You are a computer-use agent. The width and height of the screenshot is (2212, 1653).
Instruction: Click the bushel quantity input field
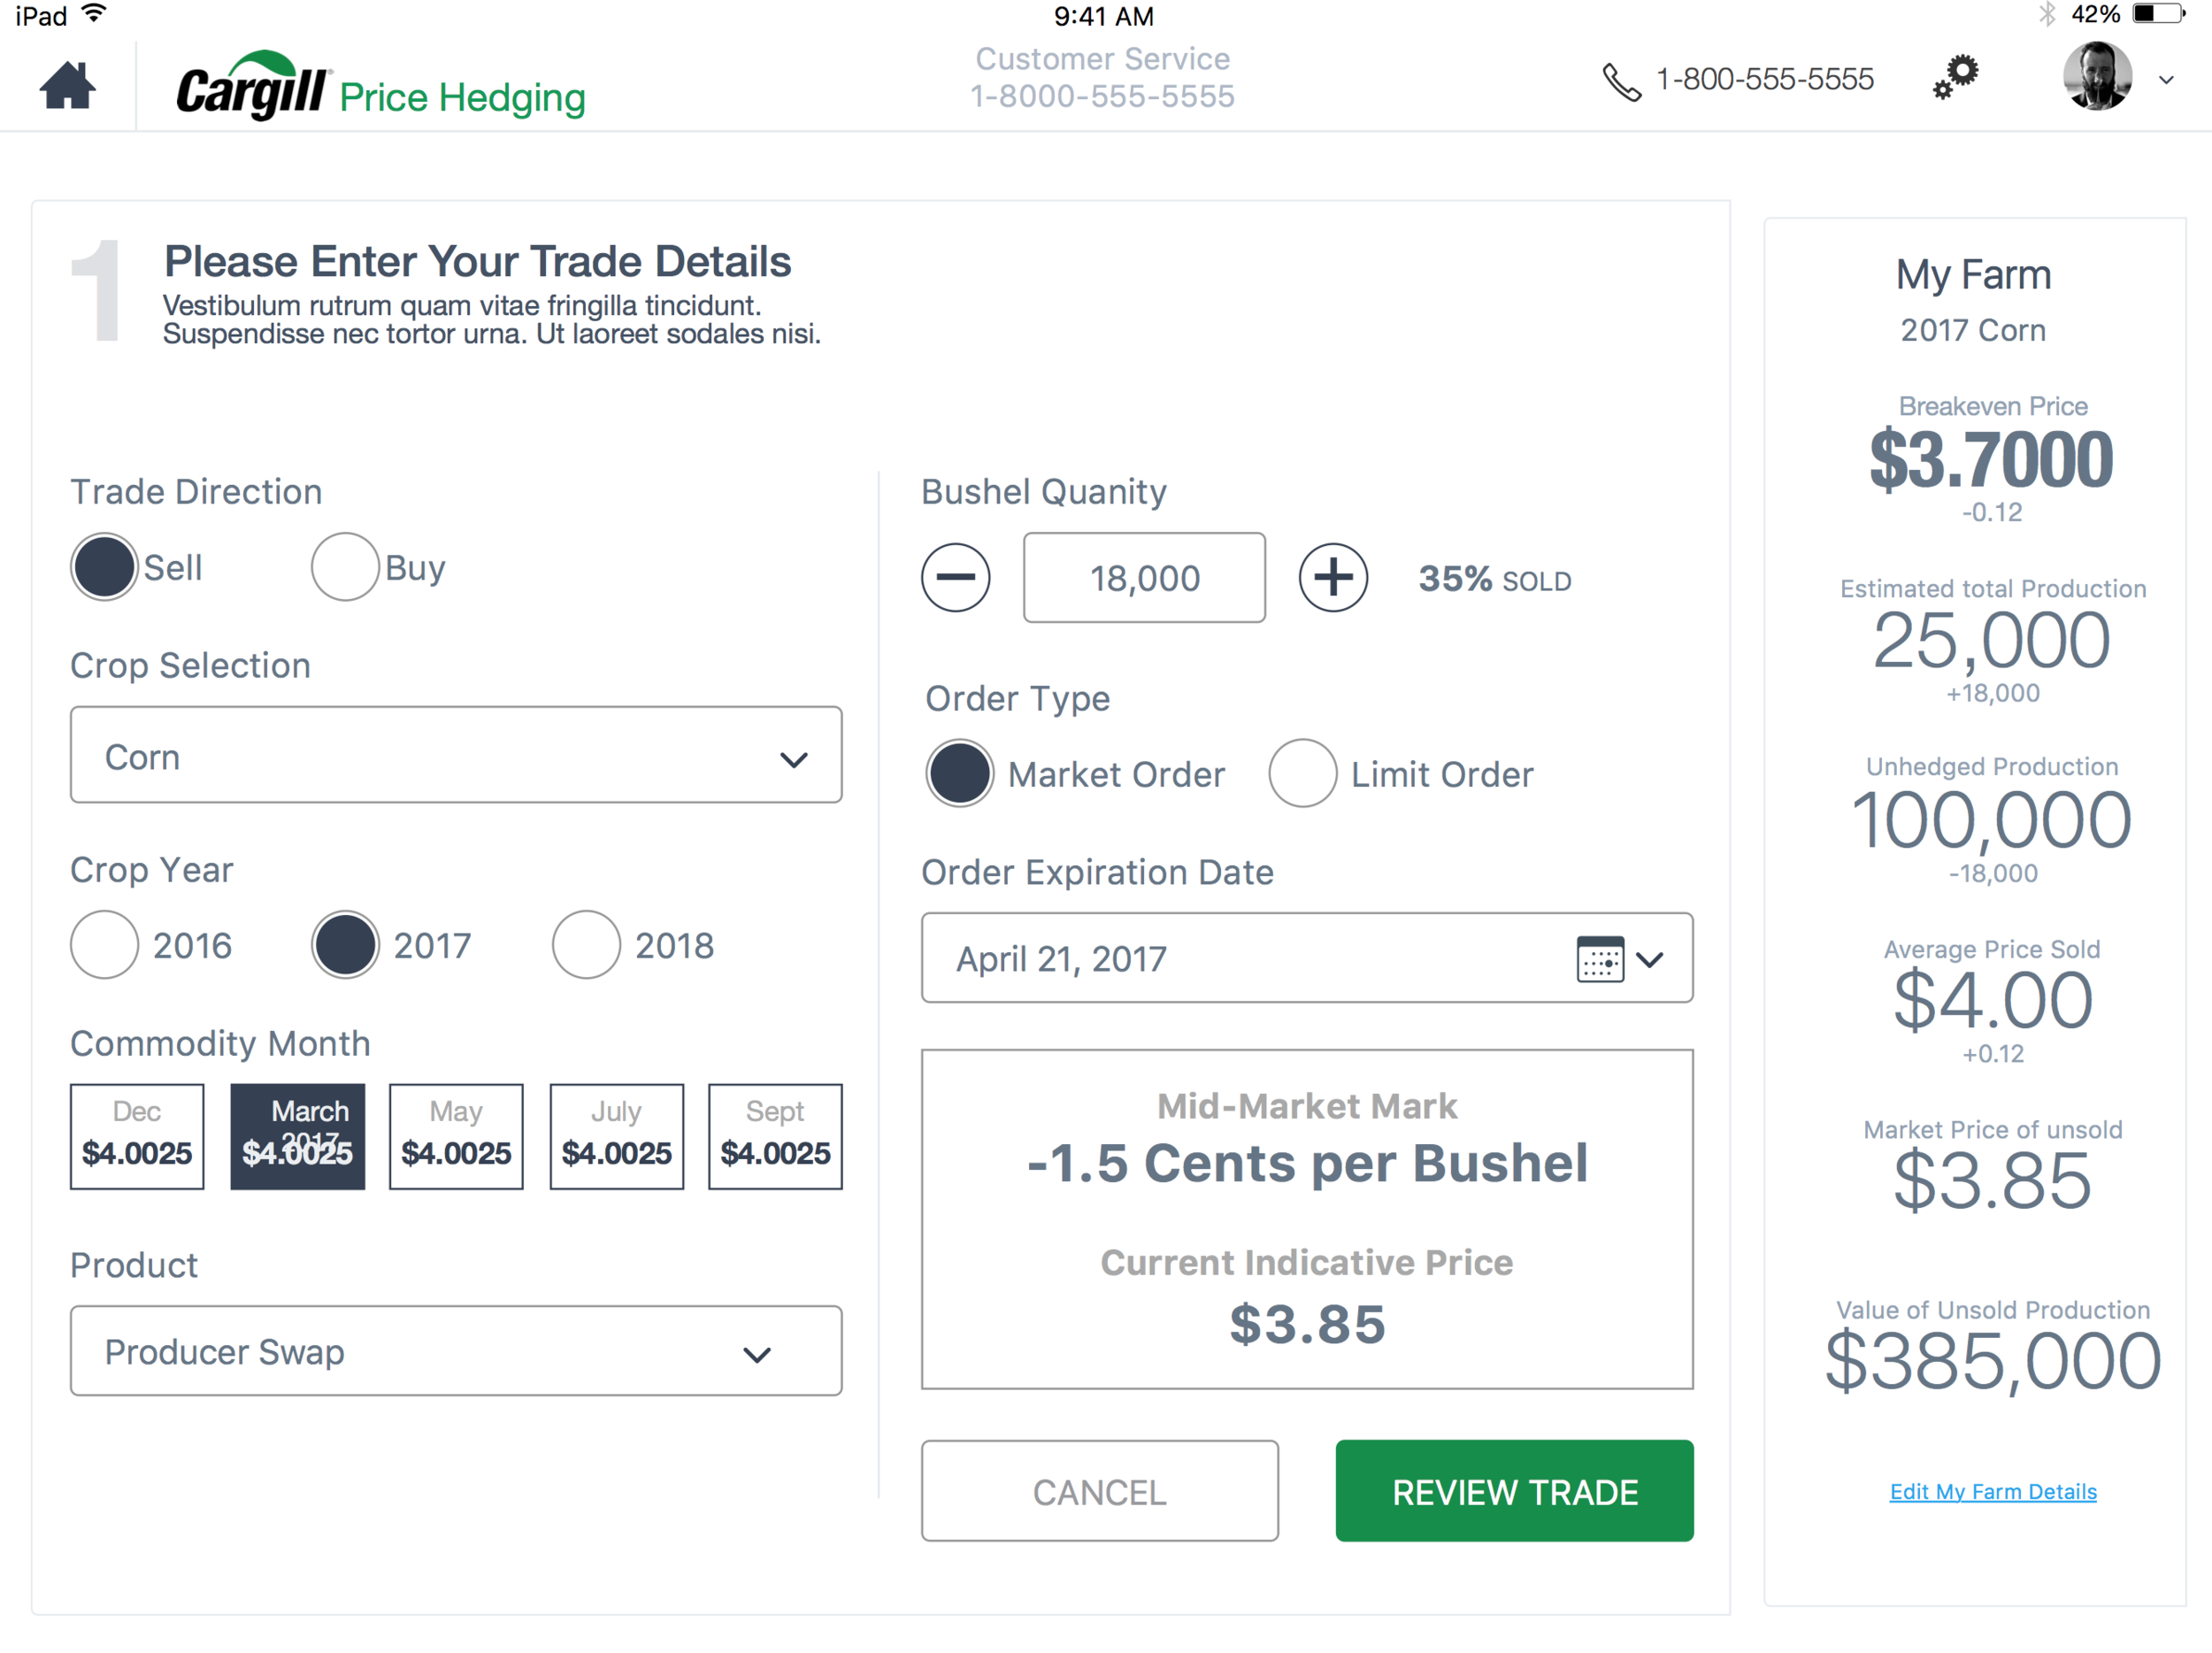point(1144,577)
